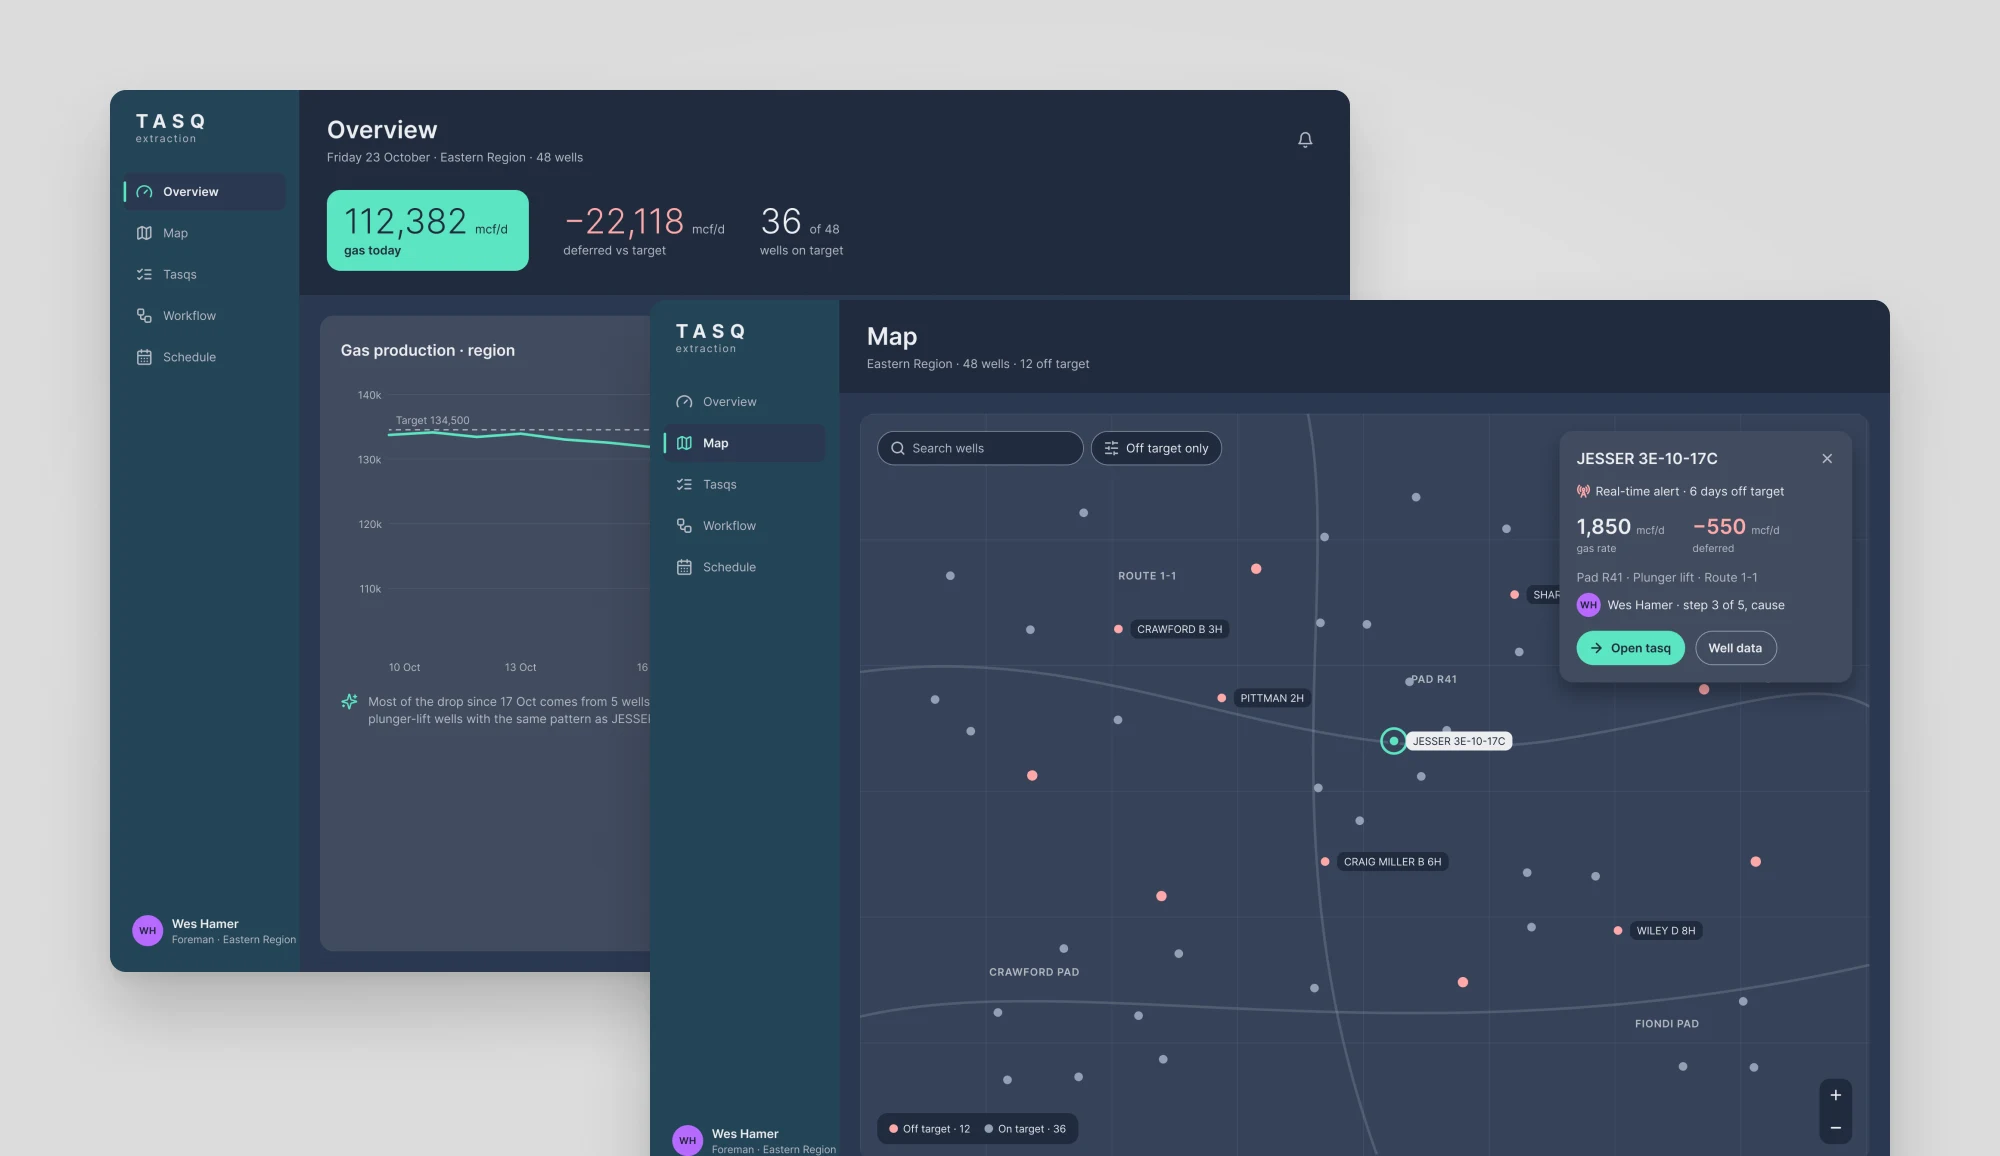Click the real-time alert signal icon
The image size is (2000, 1156).
(1583, 491)
